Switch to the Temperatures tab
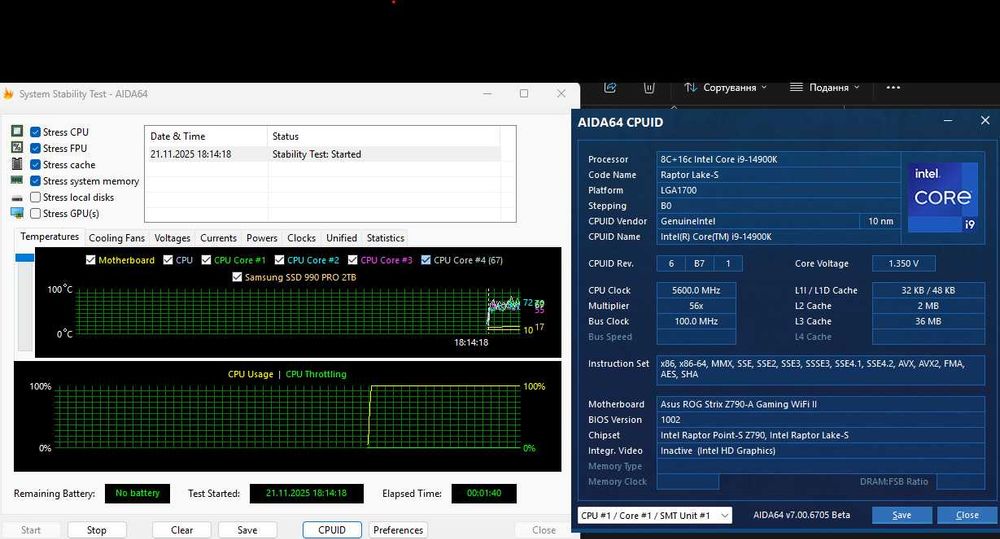This screenshot has height=539, width=1000. (50, 237)
